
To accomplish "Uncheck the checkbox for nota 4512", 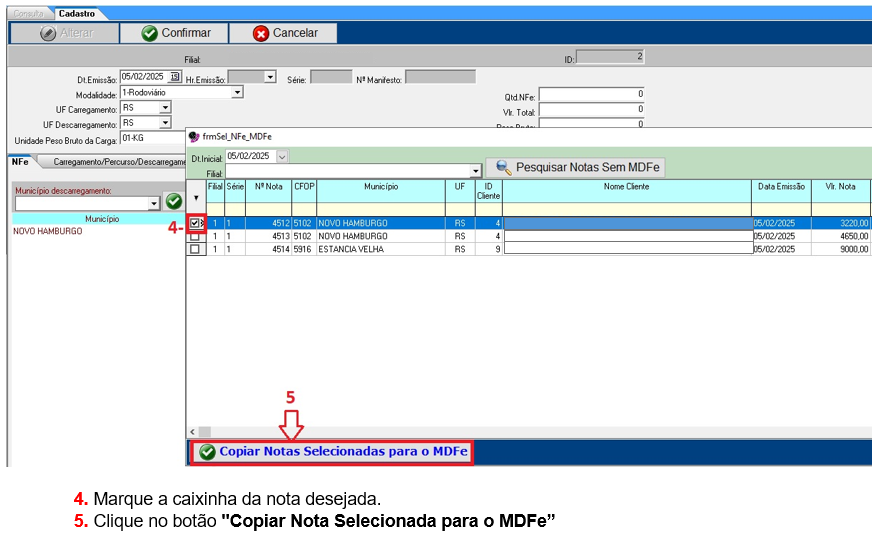I will [195, 223].
